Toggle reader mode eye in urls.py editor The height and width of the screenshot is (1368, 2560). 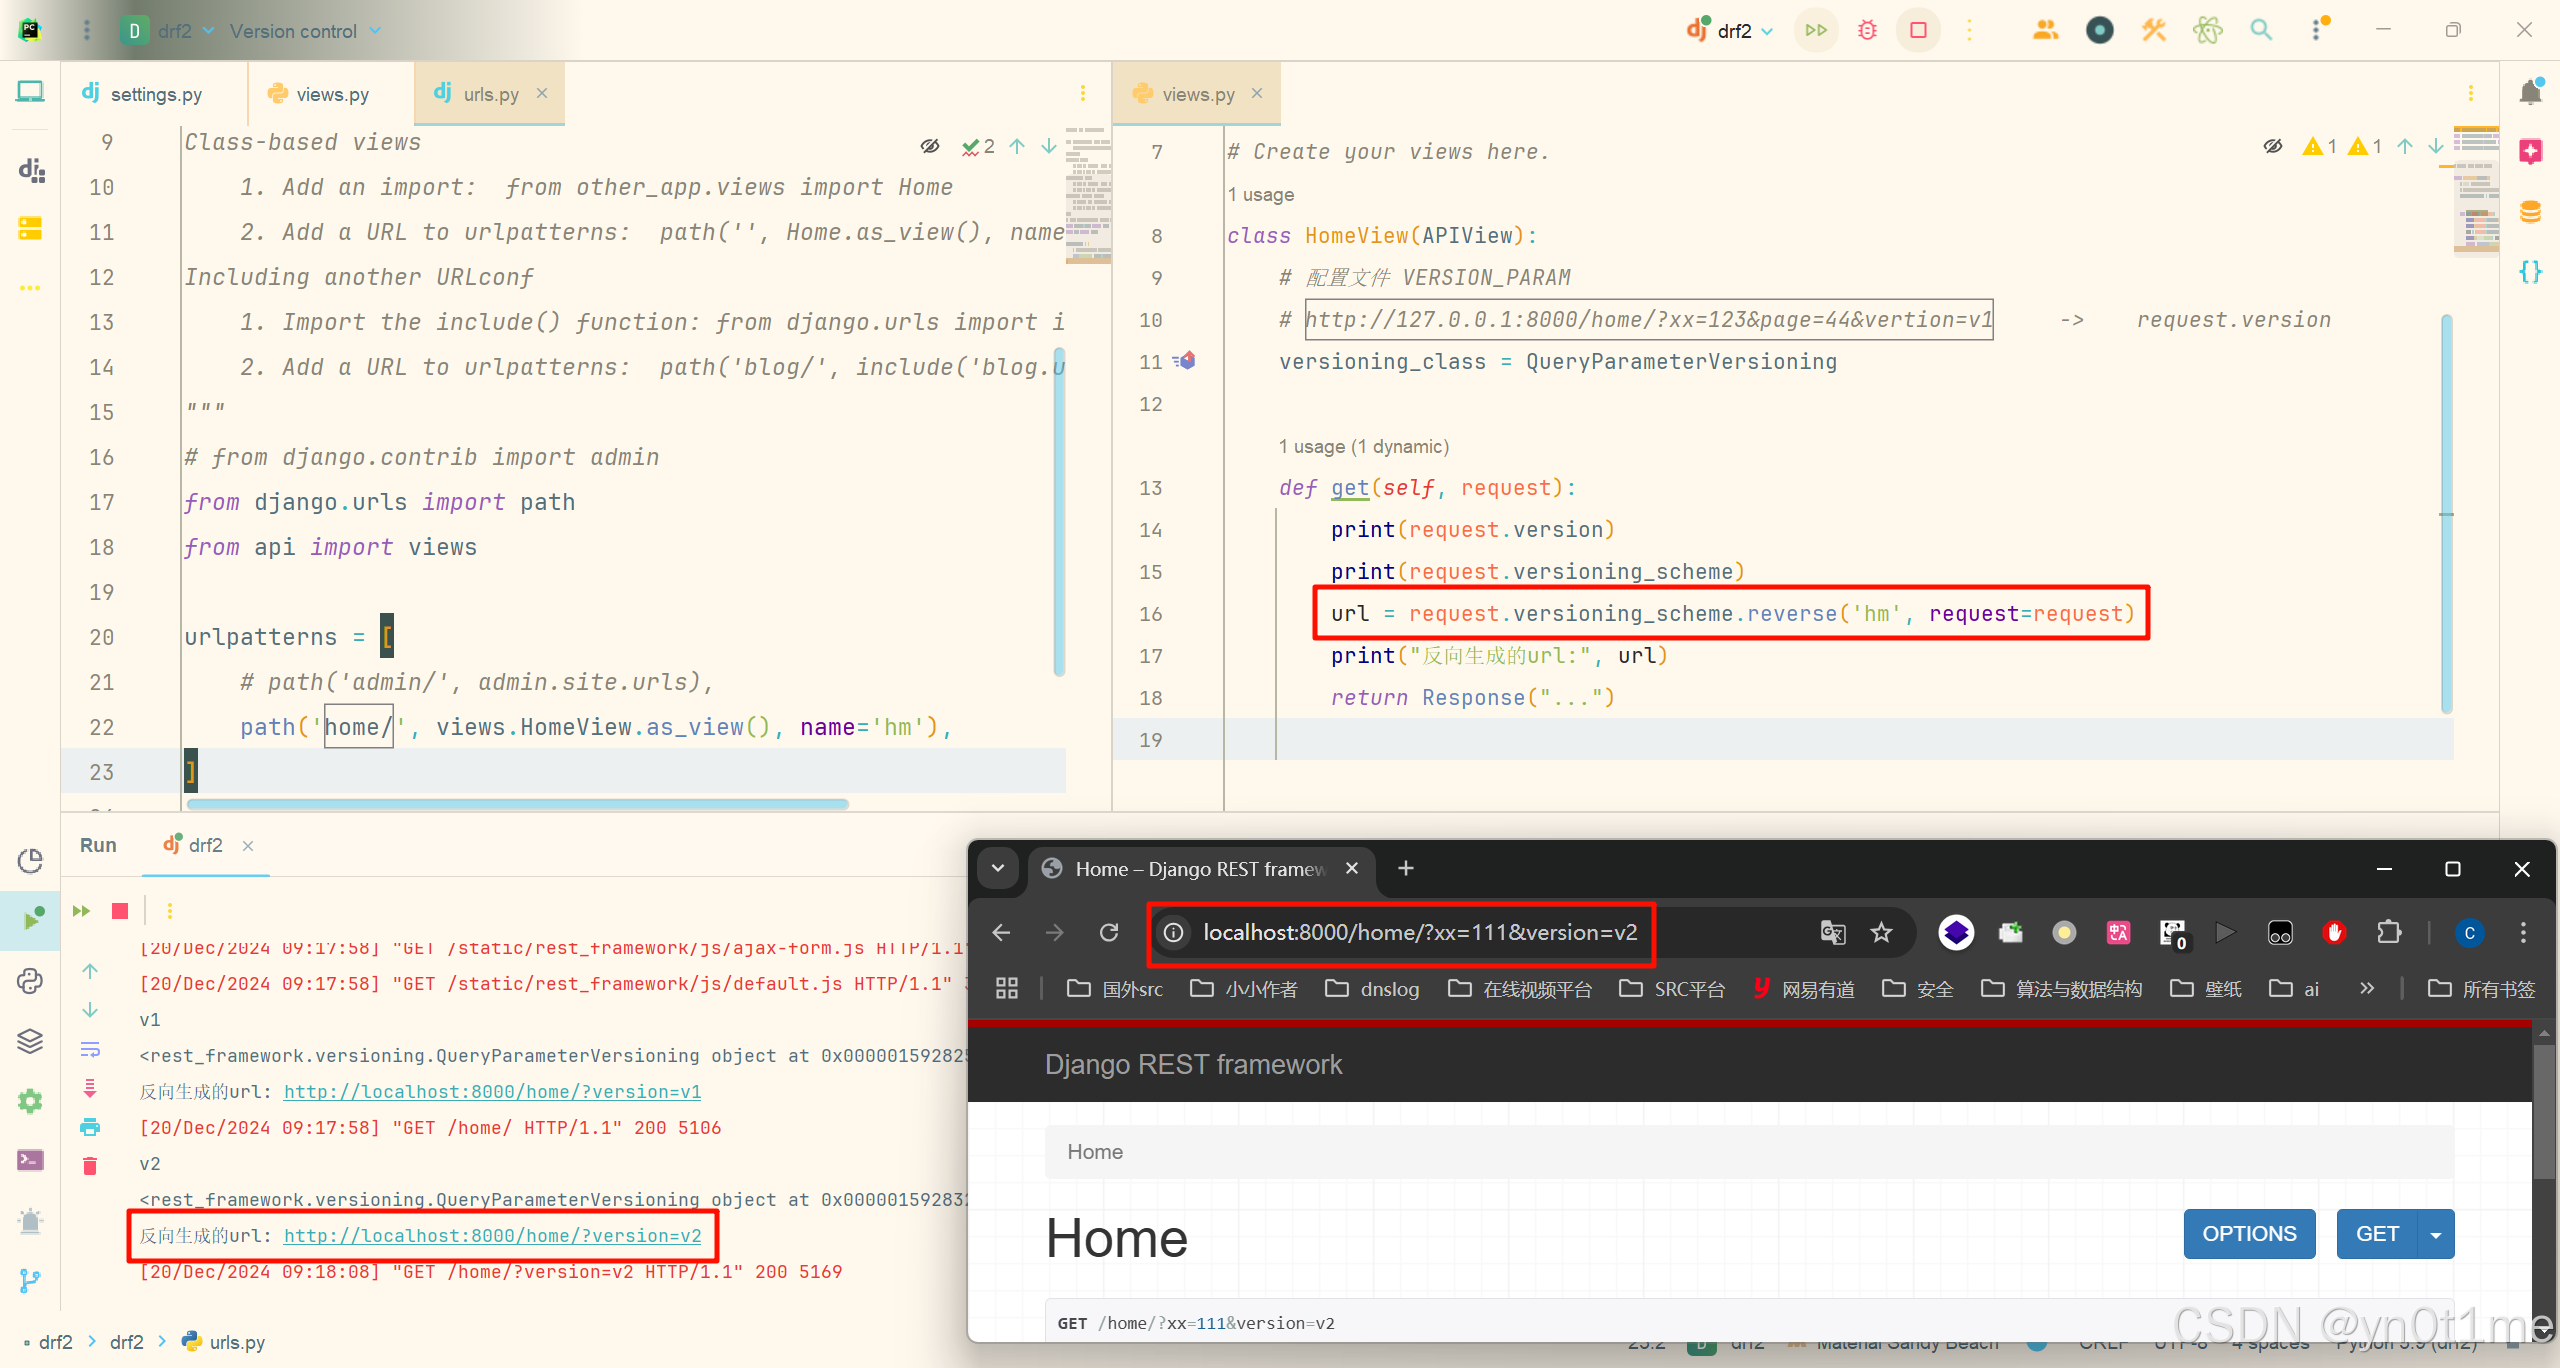(930, 147)
